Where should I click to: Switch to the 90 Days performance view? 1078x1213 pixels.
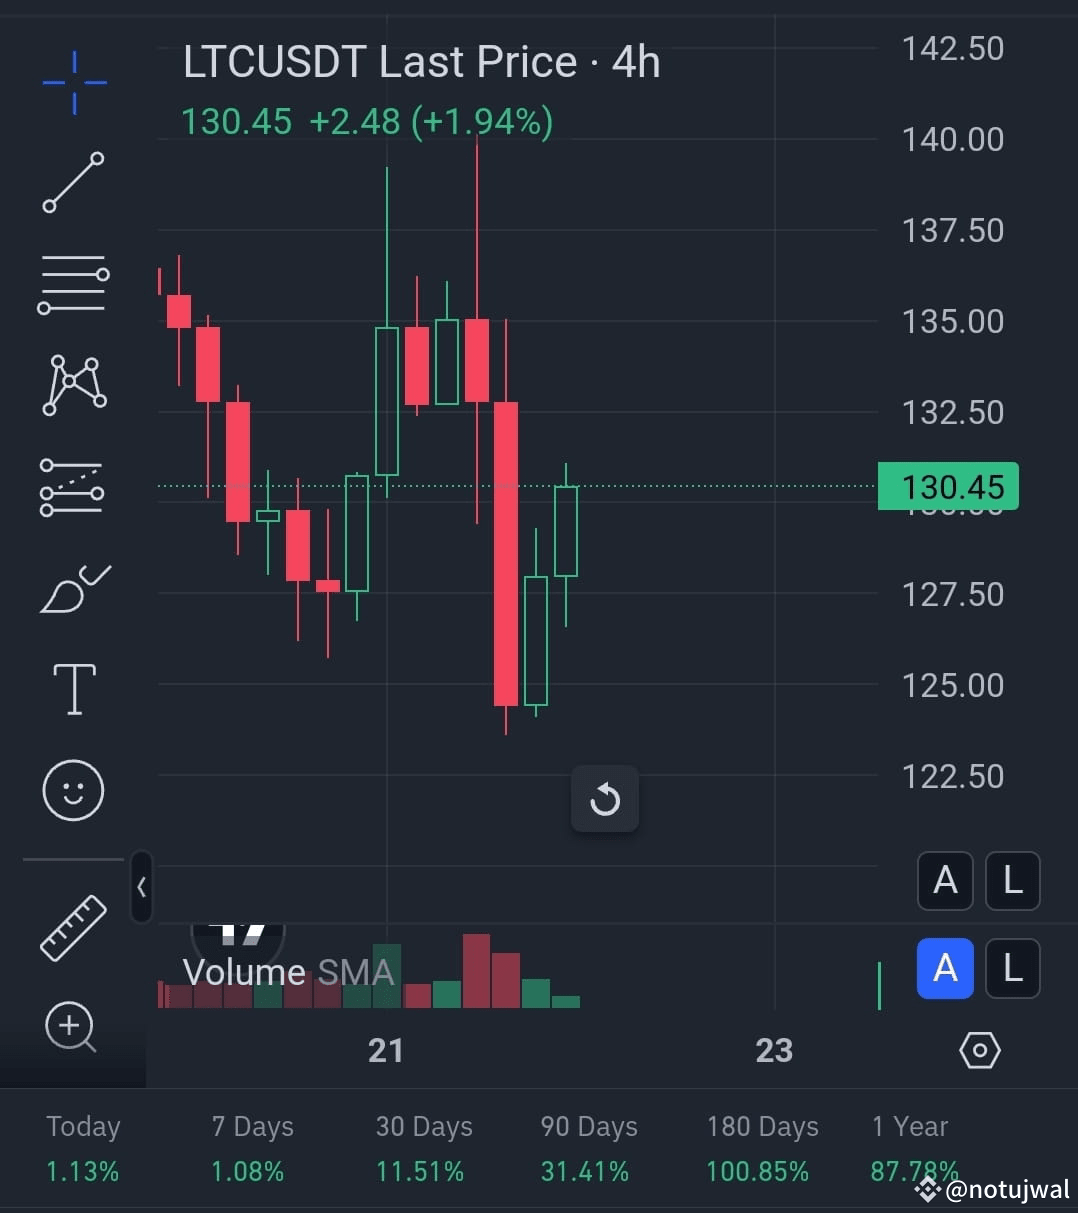point(587,1147)
